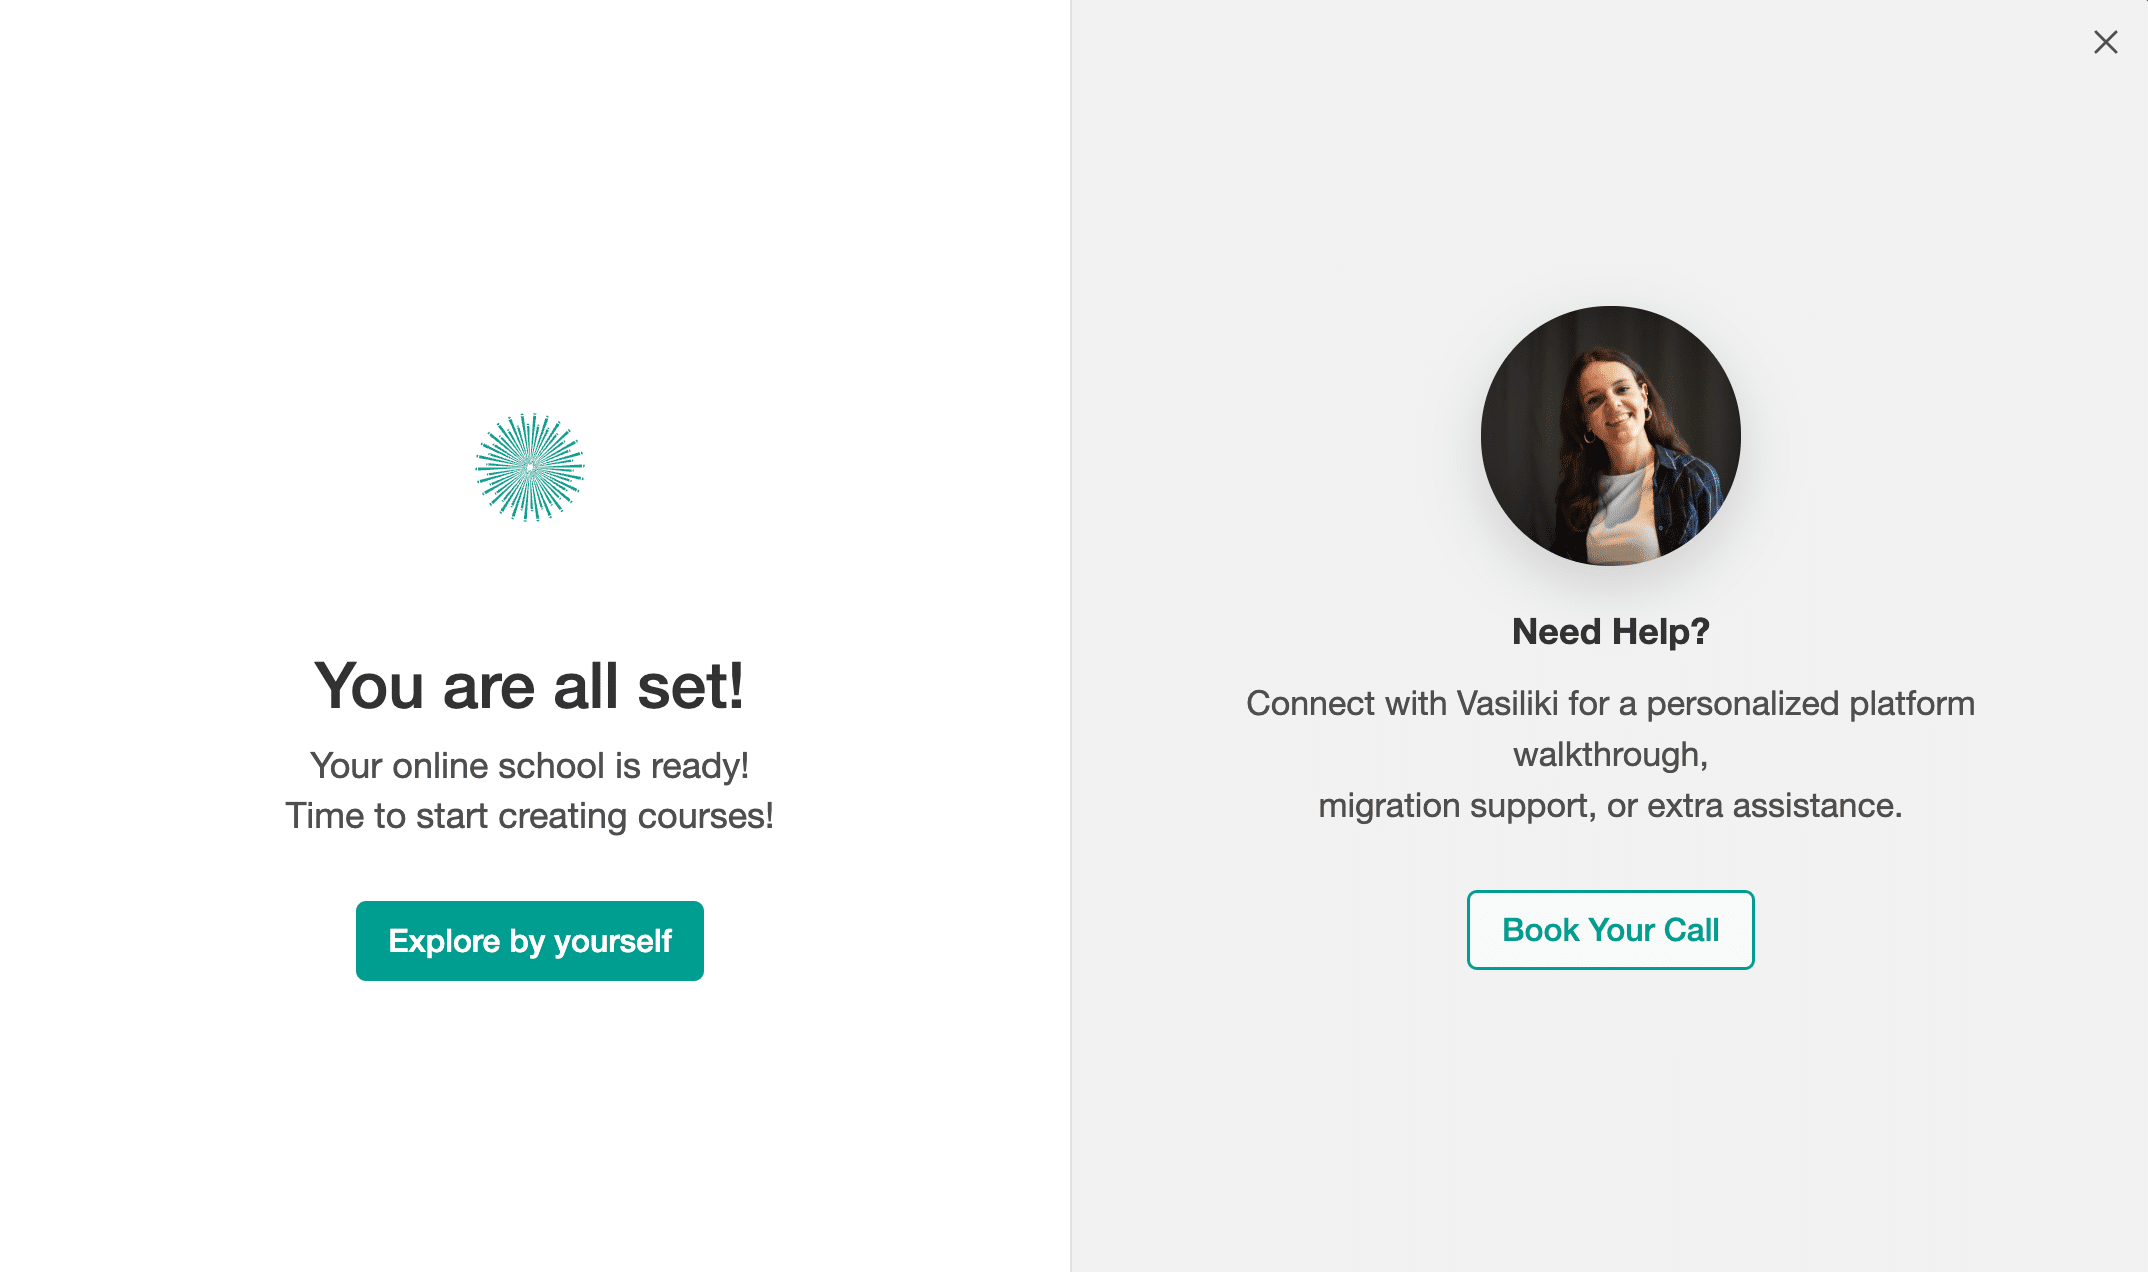2148x1272 pixels.
Task: Book Your Call with Vasiliki
Action: [x=1610, y=930]
